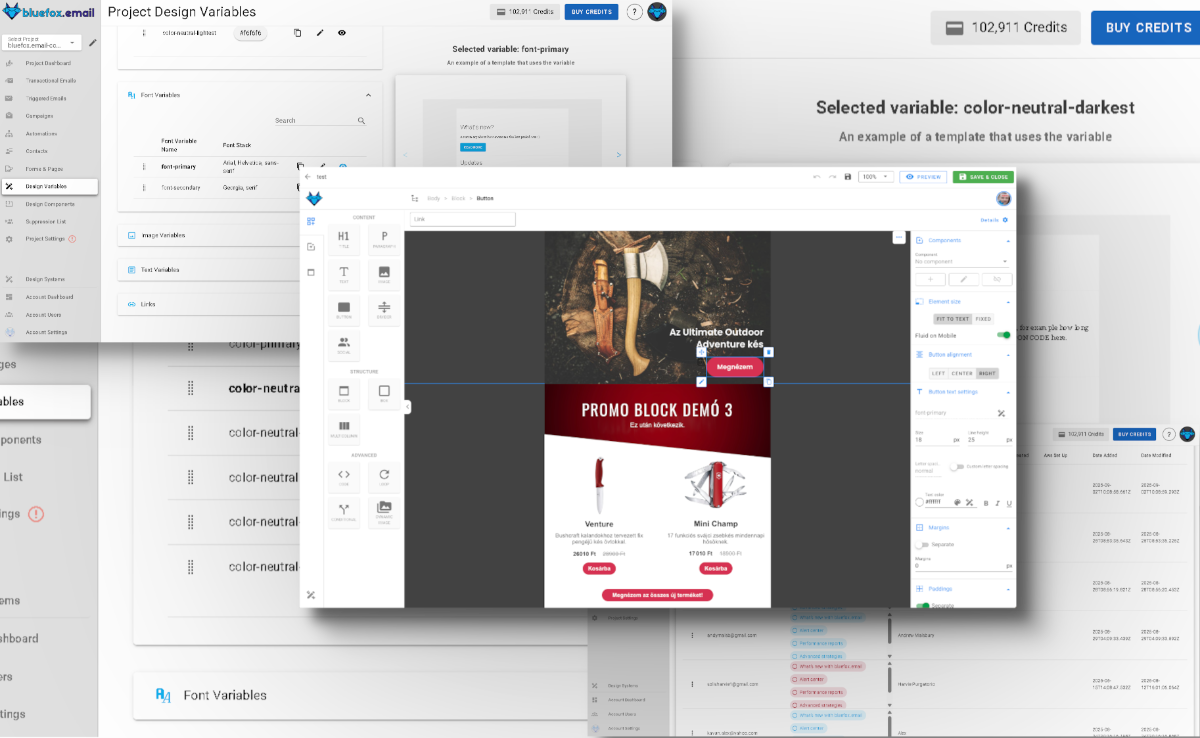Image resolution: width=1200 pixels, height=738 pixels.
Task: Toggle the Fluid on Mobile switch
Action: [x=1003, y=335]
